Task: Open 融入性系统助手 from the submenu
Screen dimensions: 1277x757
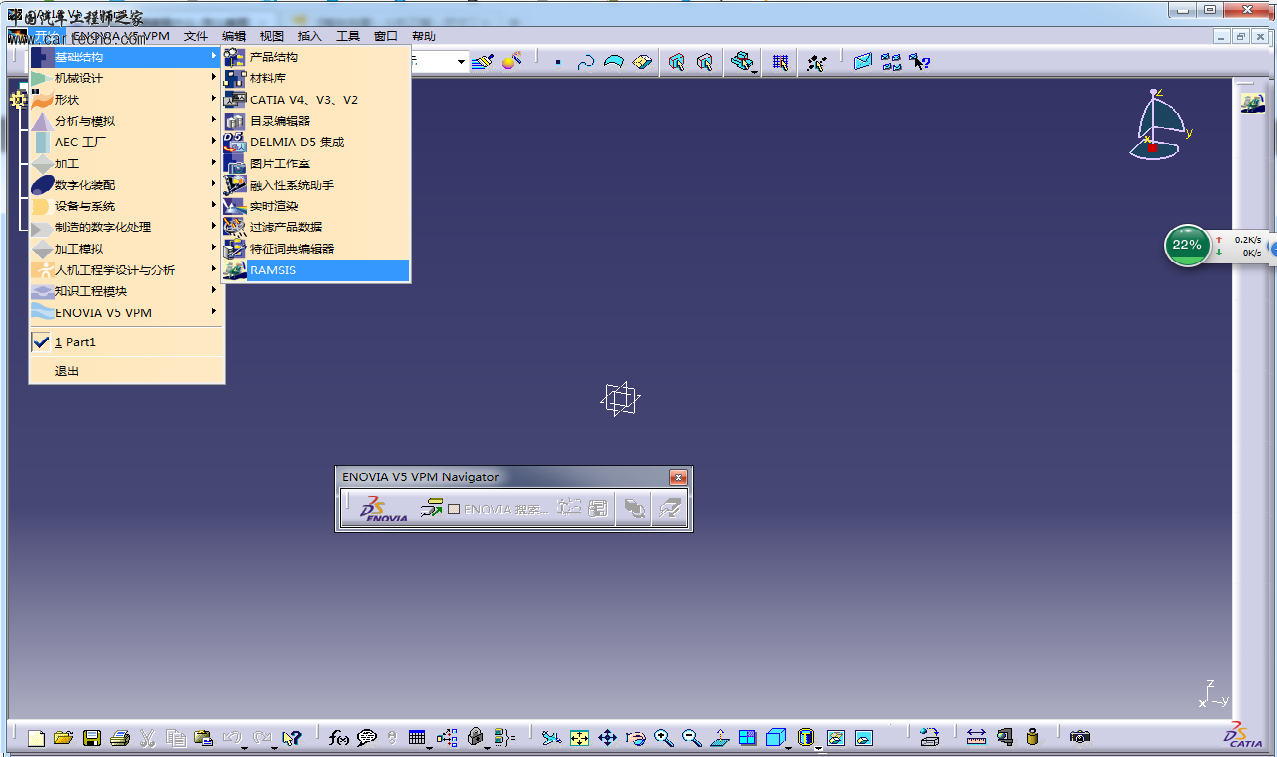Action: [316, 185]
